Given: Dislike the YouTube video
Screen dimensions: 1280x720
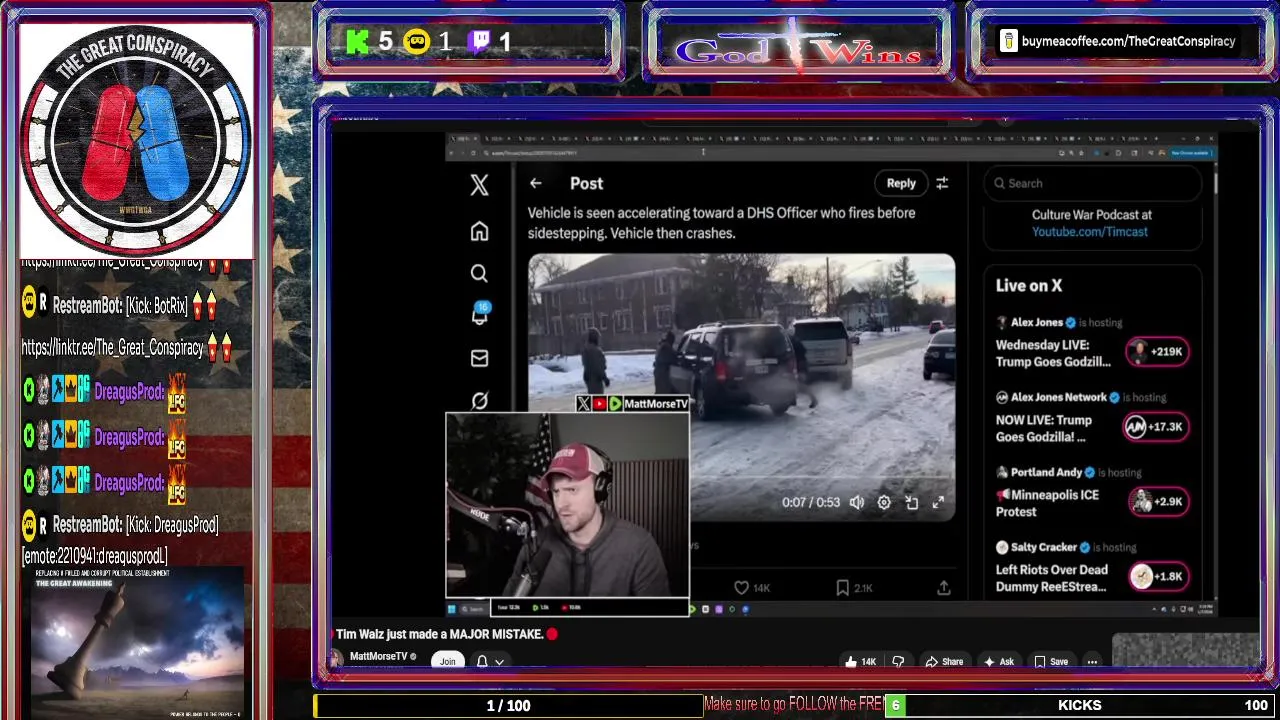Looking at the screenshot, I should 898,661.
